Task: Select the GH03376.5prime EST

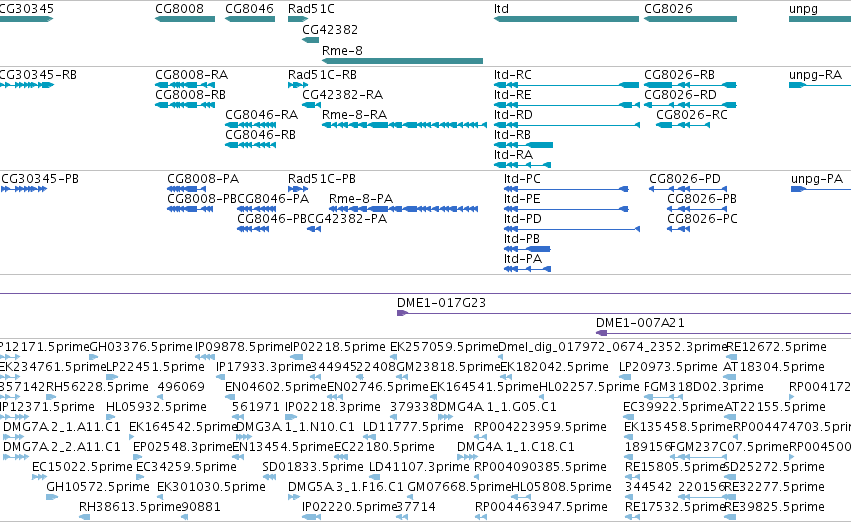Action: [x=93, y=358]
